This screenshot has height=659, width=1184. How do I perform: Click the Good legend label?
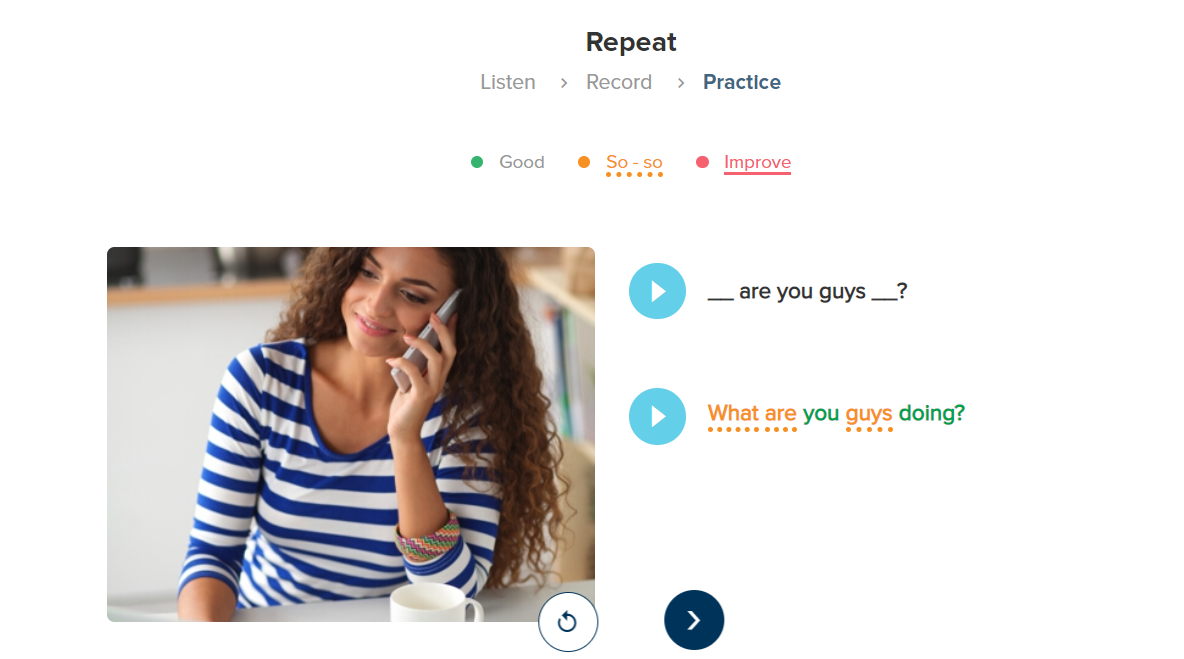522,162
